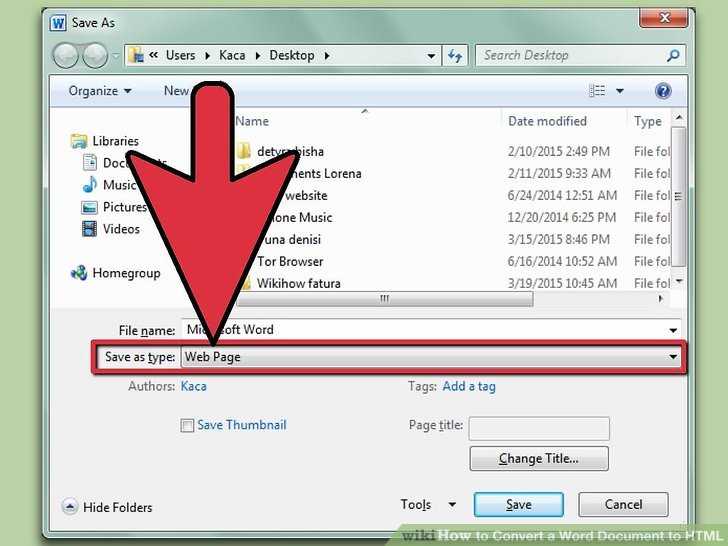The width and height of the screenshot is (728, 546).
Task: Select the Tor Browser folder
Action: click(290, 262)
